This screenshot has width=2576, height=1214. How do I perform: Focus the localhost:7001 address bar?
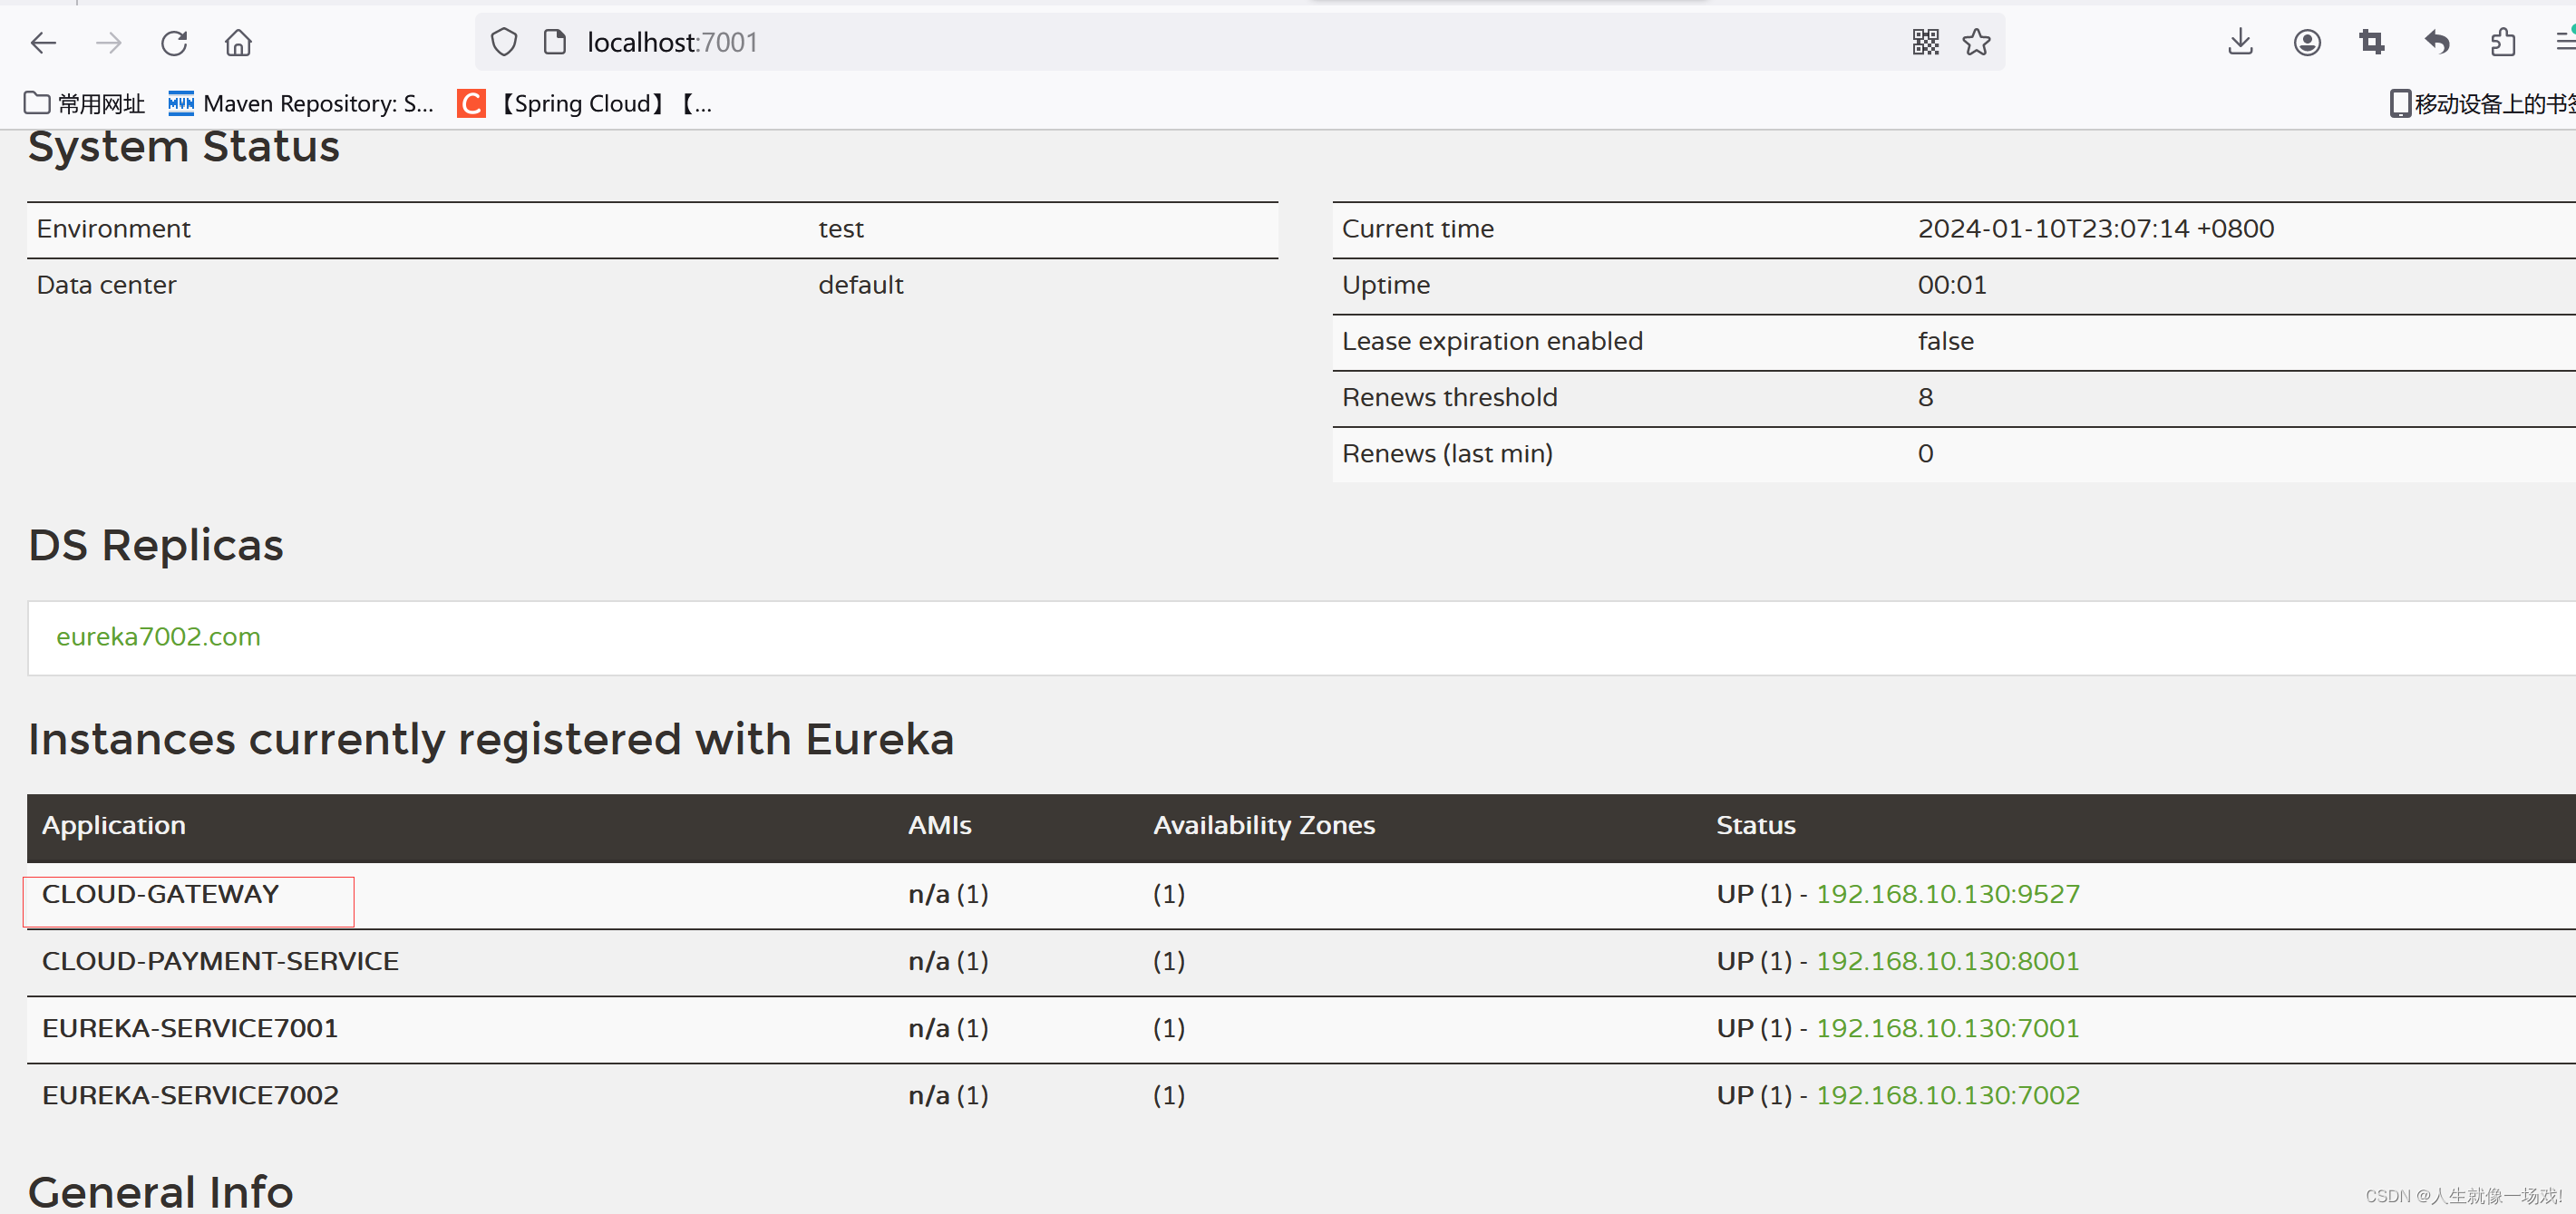point(1240,42)
